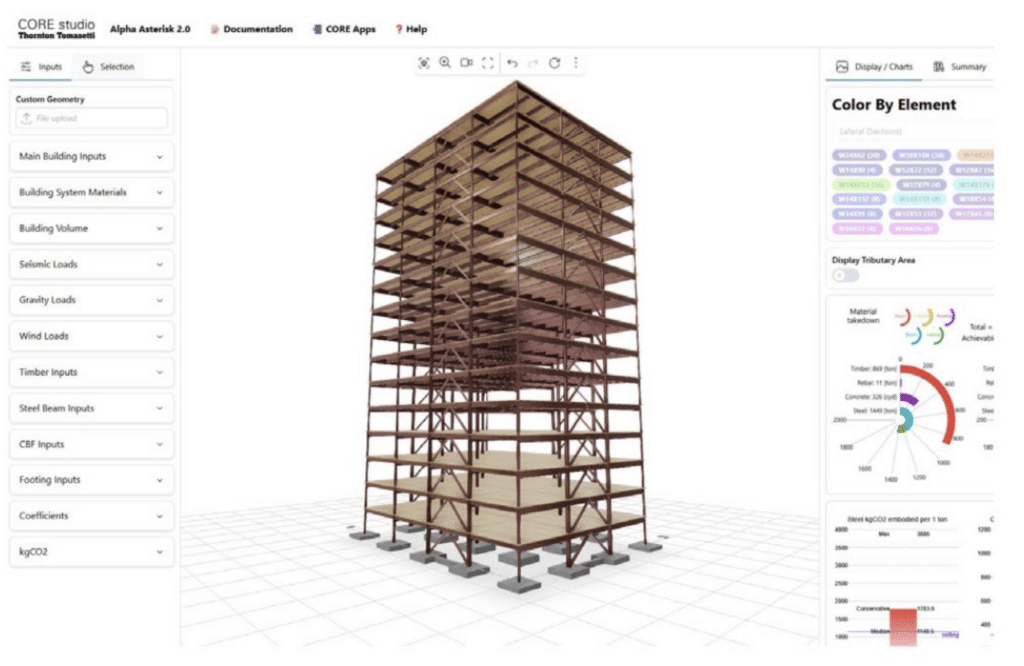Expand the Main Building Inputs section
This screenshot has width=1024, height=666.
(91, 157)
